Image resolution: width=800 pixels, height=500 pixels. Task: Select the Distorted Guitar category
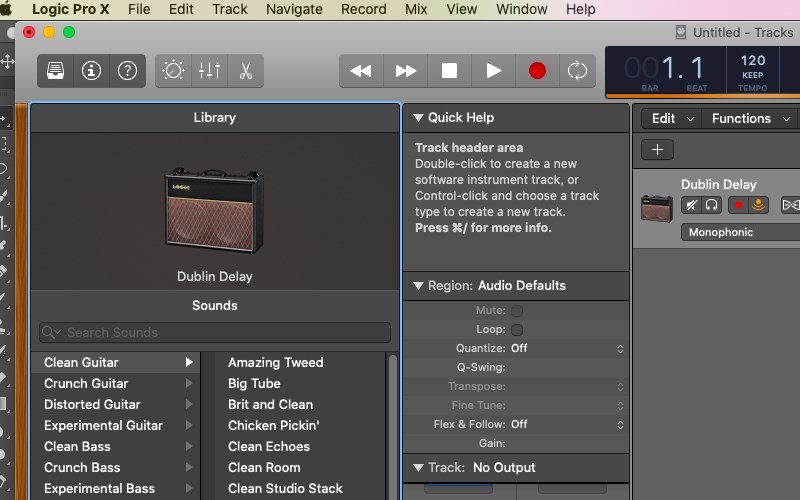click(115, 405)
